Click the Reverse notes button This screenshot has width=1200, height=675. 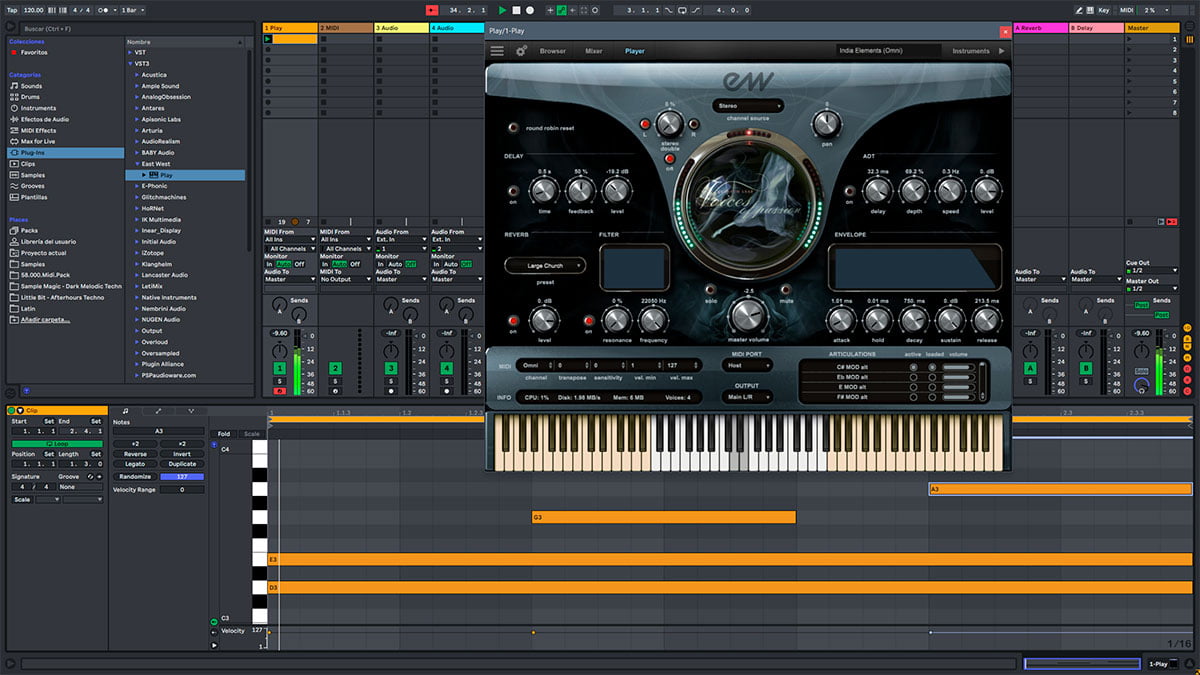(x=135, y=454)
